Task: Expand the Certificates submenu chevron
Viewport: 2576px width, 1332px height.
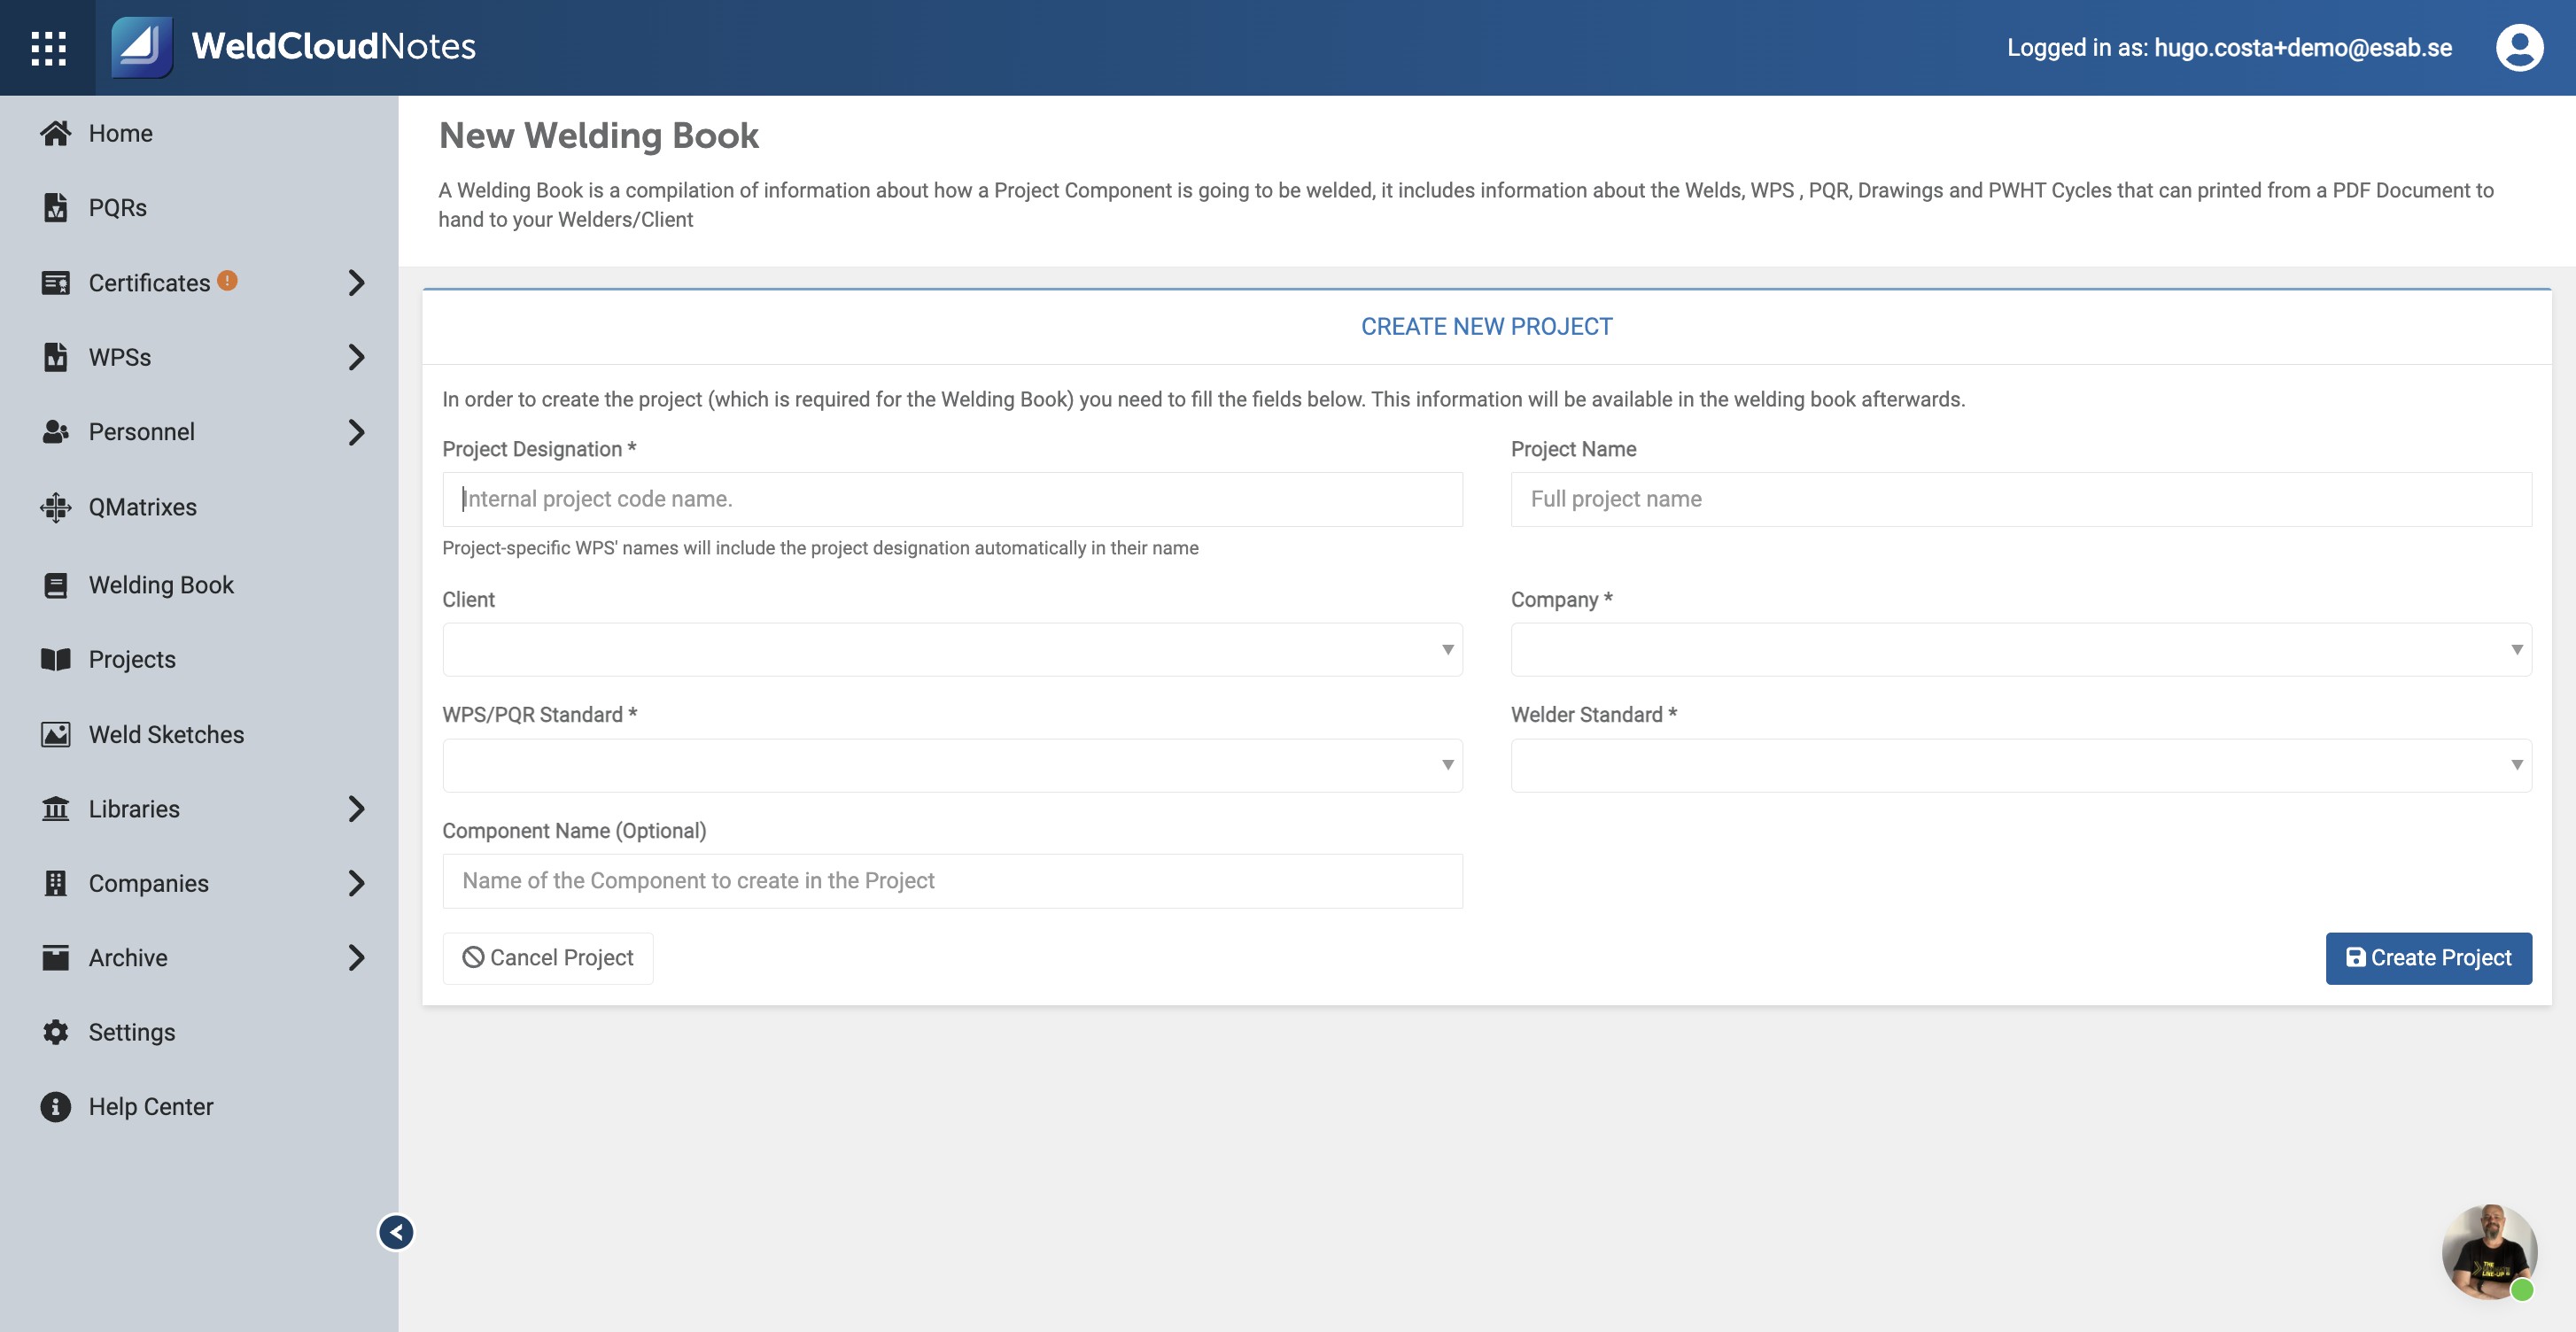Action: (356, 283)
